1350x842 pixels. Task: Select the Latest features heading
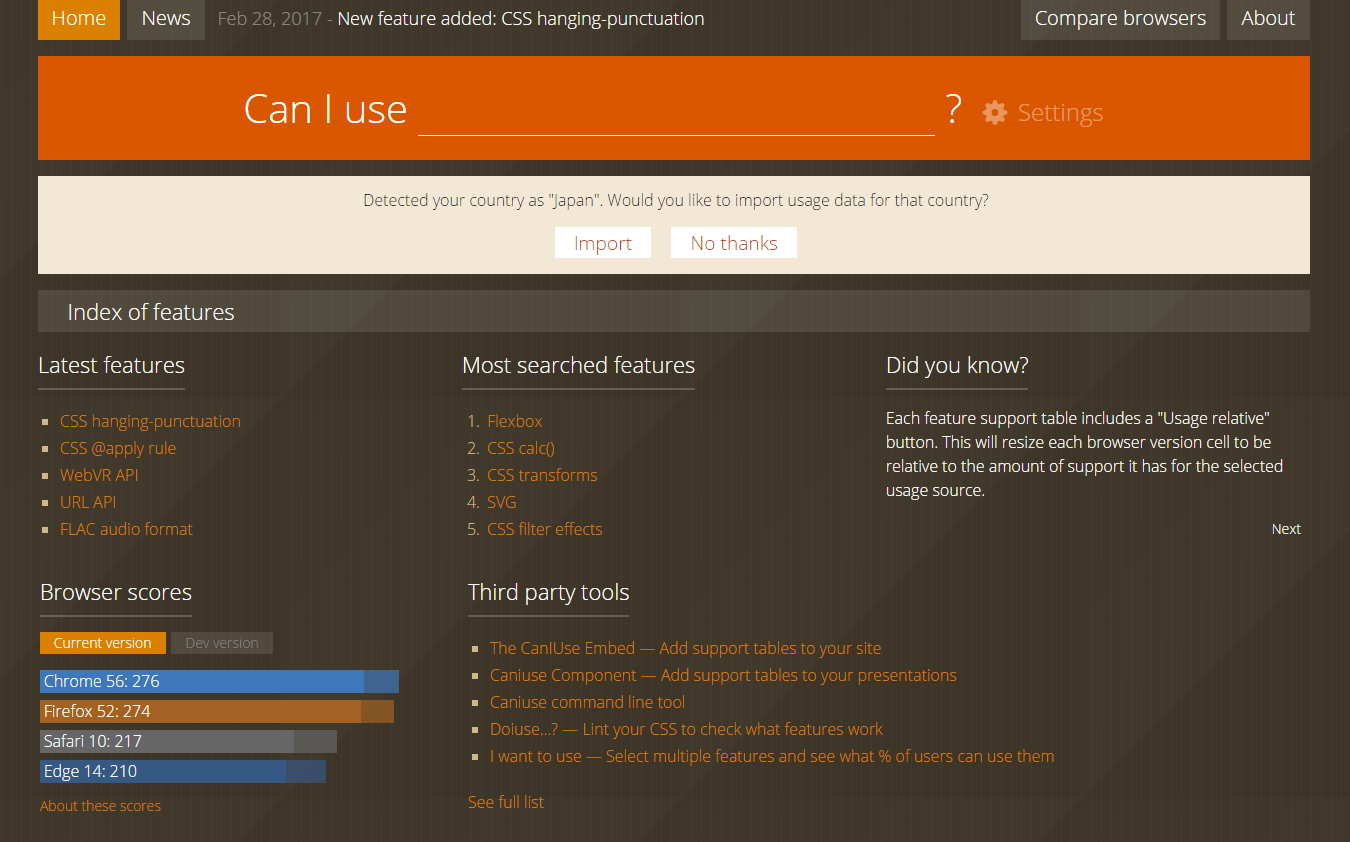[x=111, y=365]
